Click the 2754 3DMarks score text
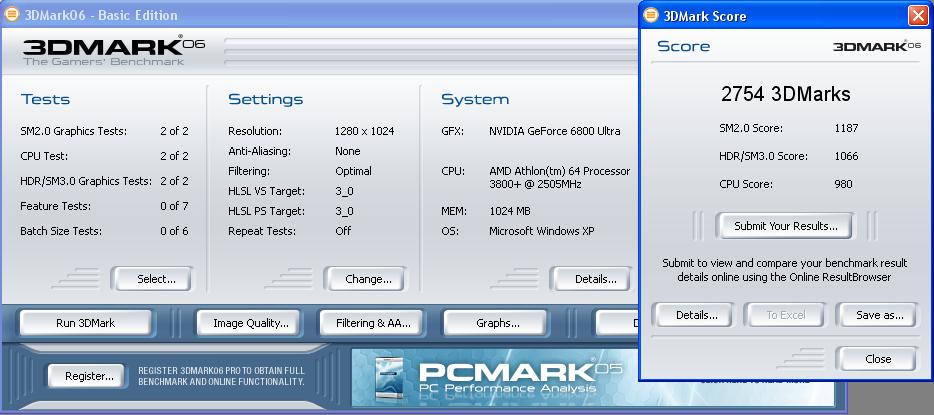934x415 pixels. click(x=785, y=94)
